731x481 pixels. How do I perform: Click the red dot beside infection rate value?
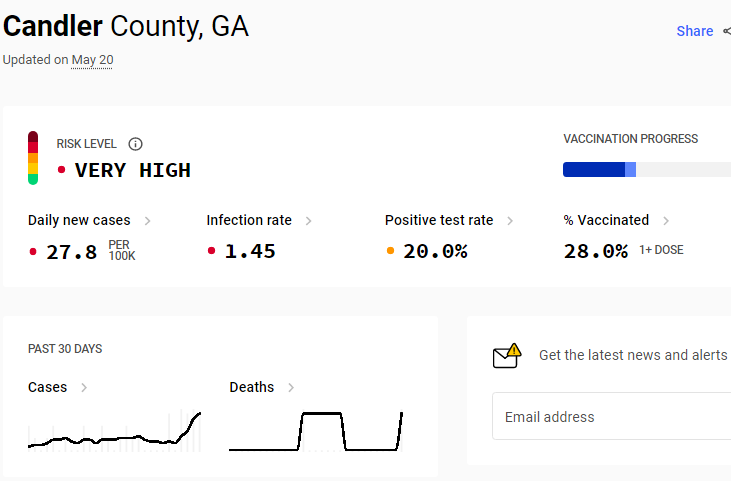(211, 251)
